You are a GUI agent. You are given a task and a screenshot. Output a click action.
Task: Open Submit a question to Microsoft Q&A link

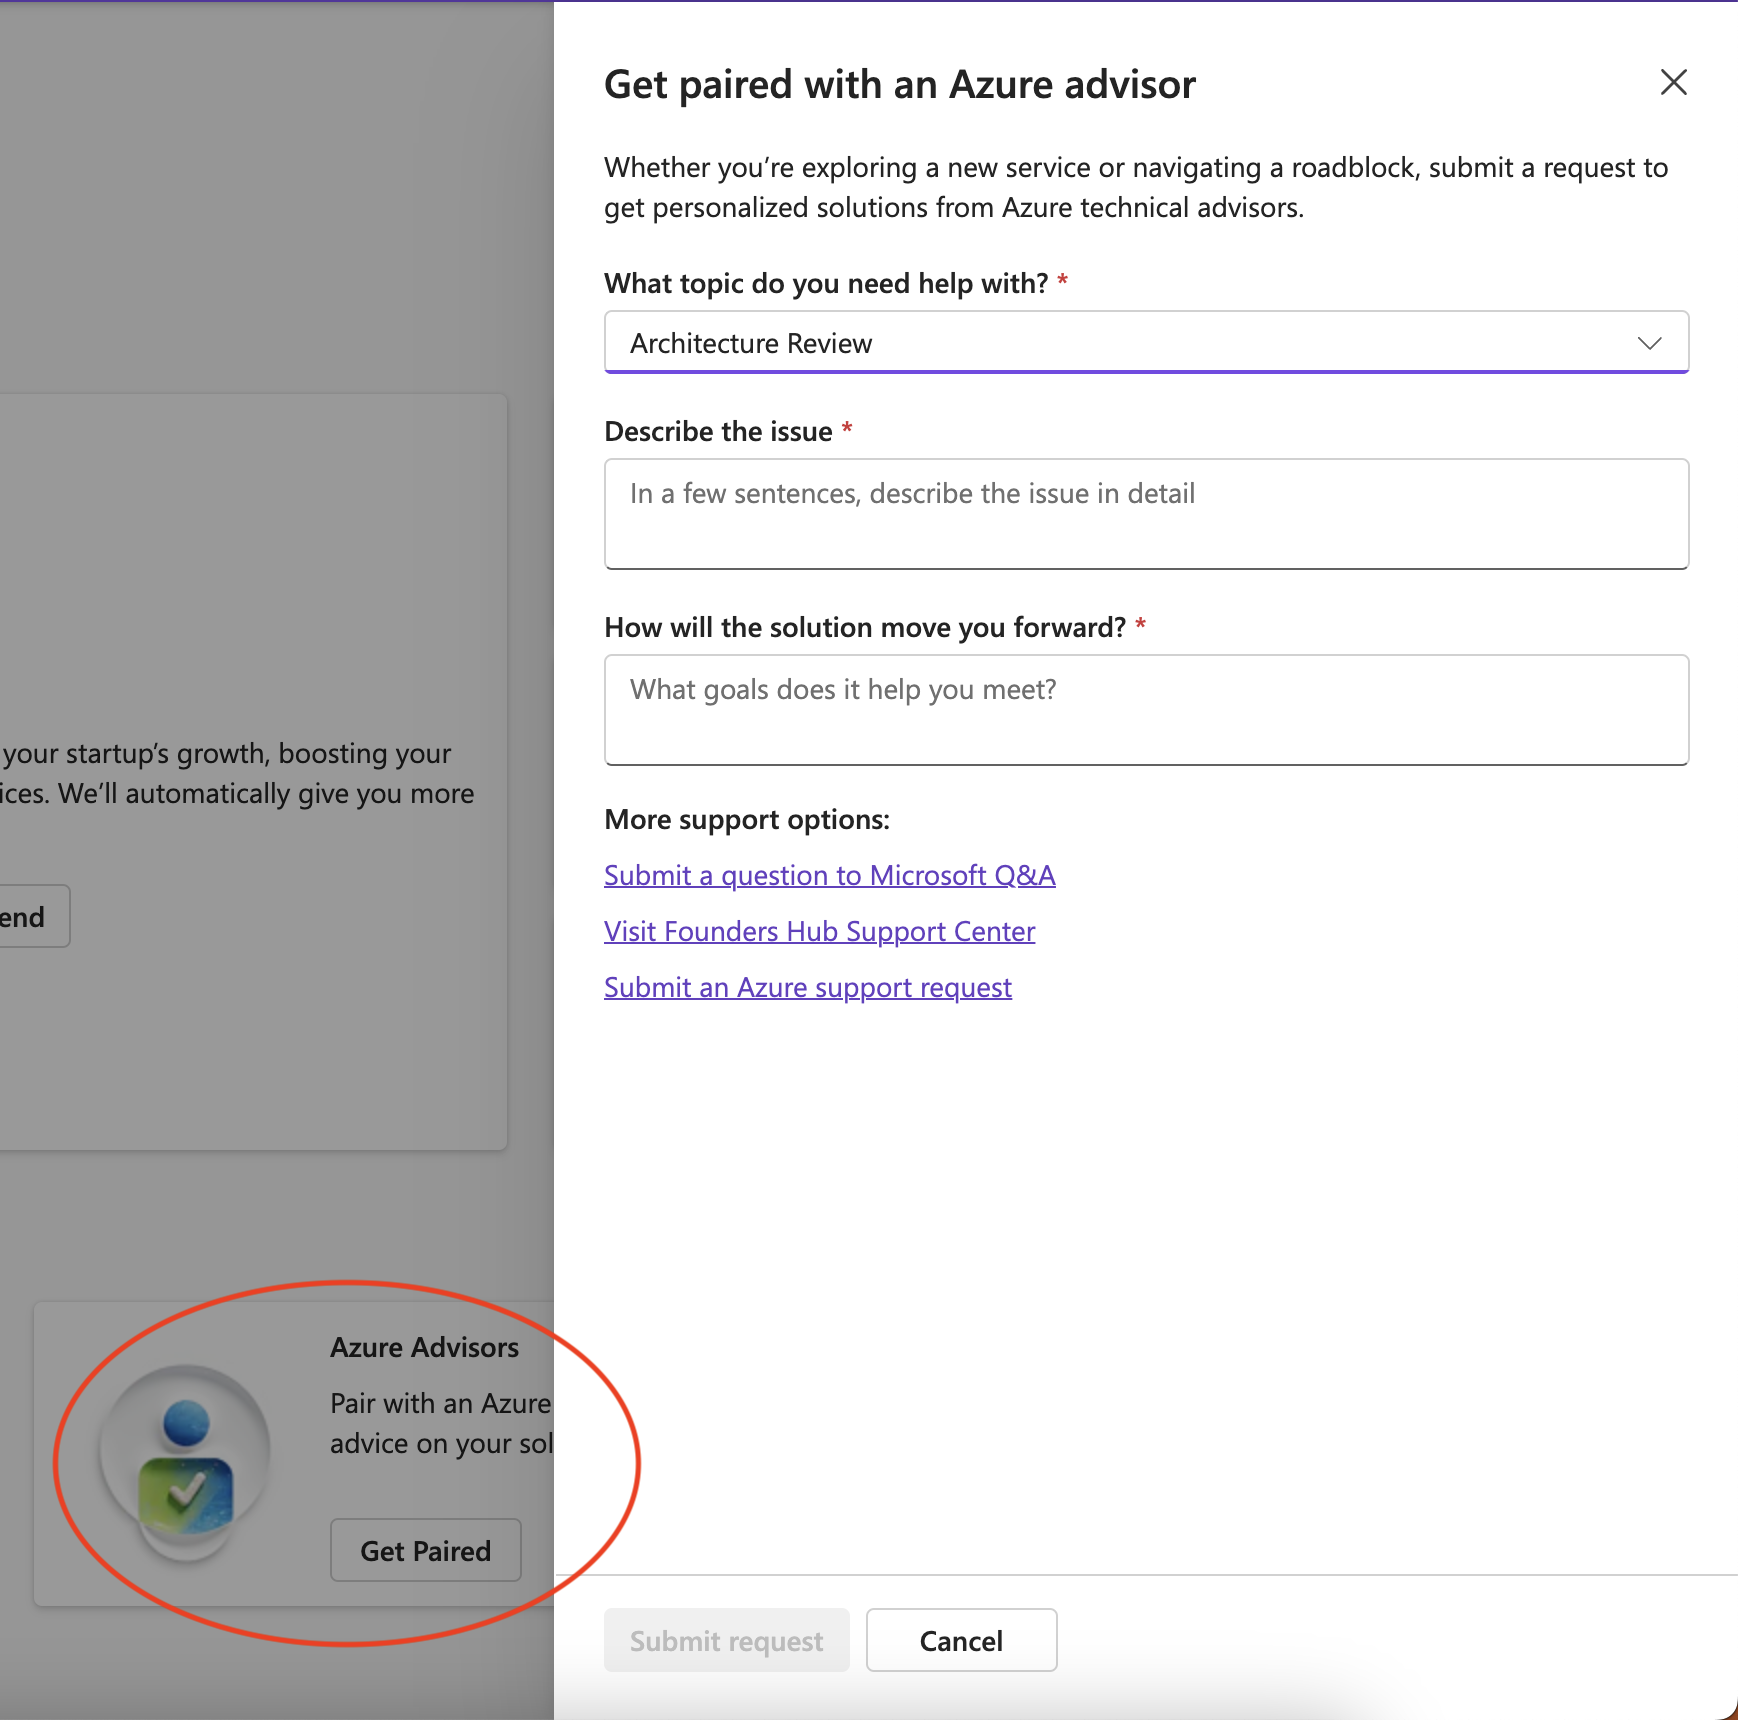pos(829,875)
